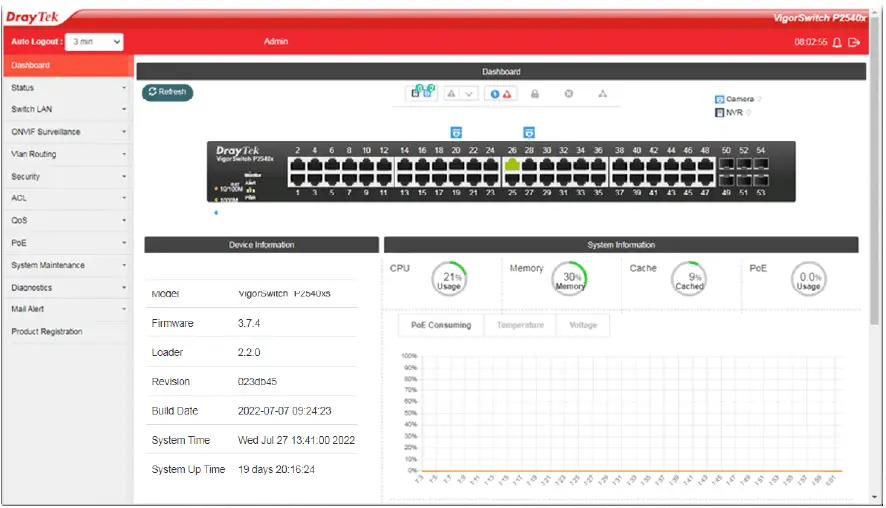Expand the ACL menu arrow

click(124, 198)
